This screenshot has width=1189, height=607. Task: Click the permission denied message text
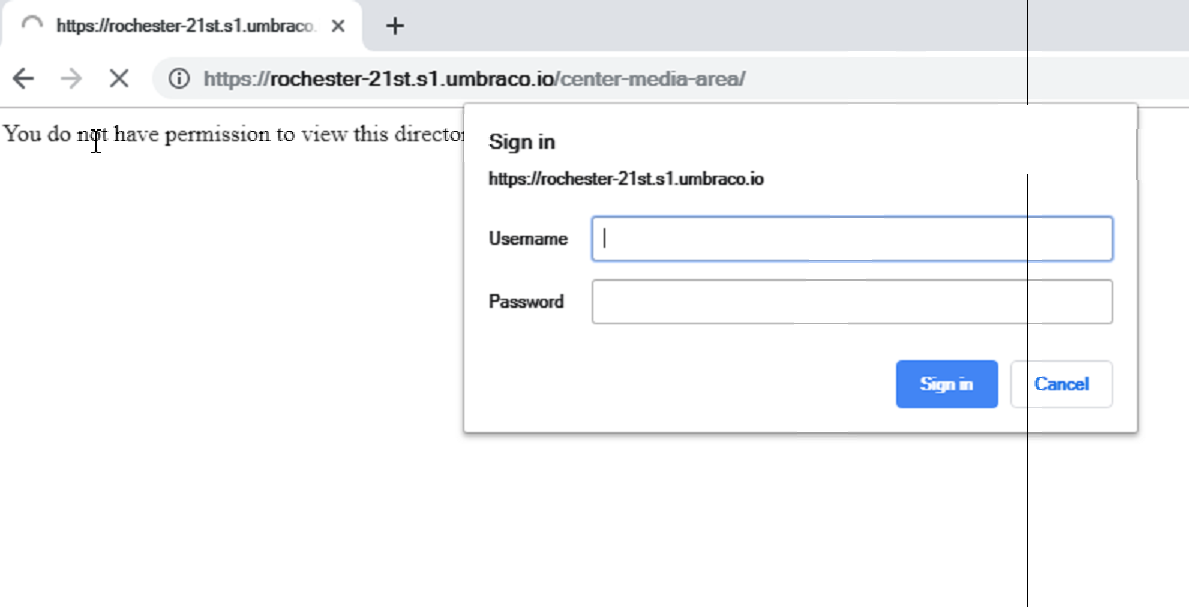(234, 134)
